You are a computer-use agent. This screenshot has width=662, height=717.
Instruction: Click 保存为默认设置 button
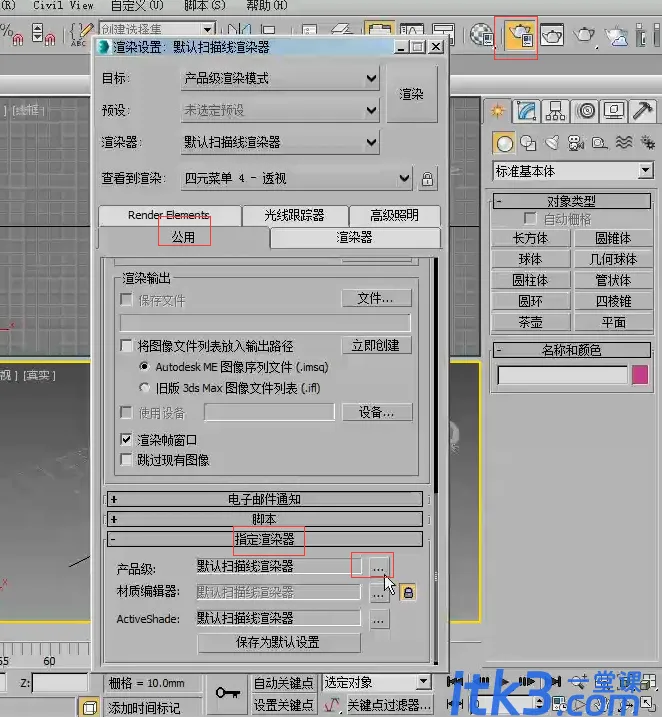(x=278, y=643)
